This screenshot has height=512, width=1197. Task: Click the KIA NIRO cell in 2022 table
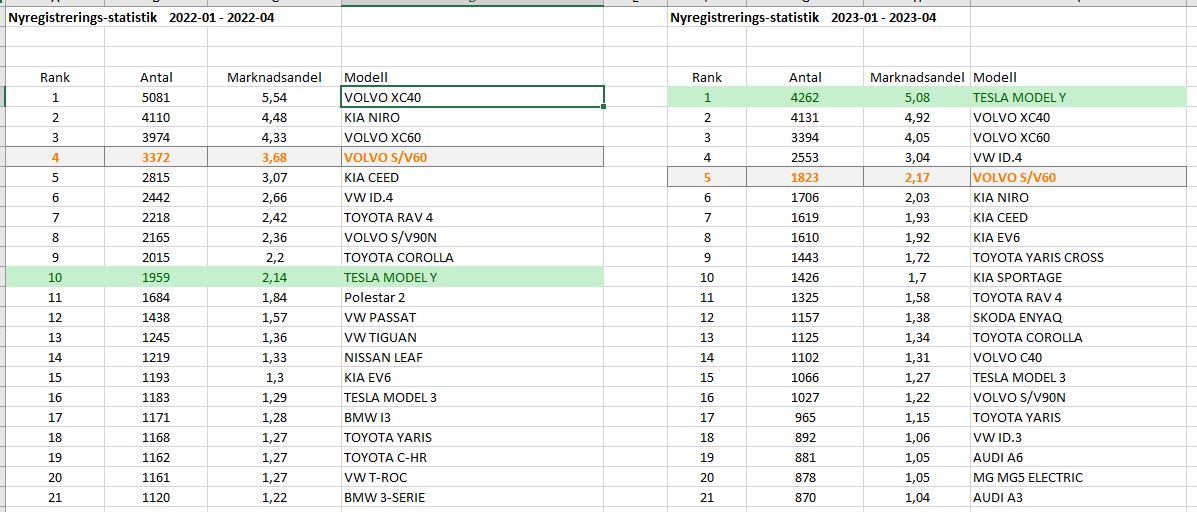point(473,118)
